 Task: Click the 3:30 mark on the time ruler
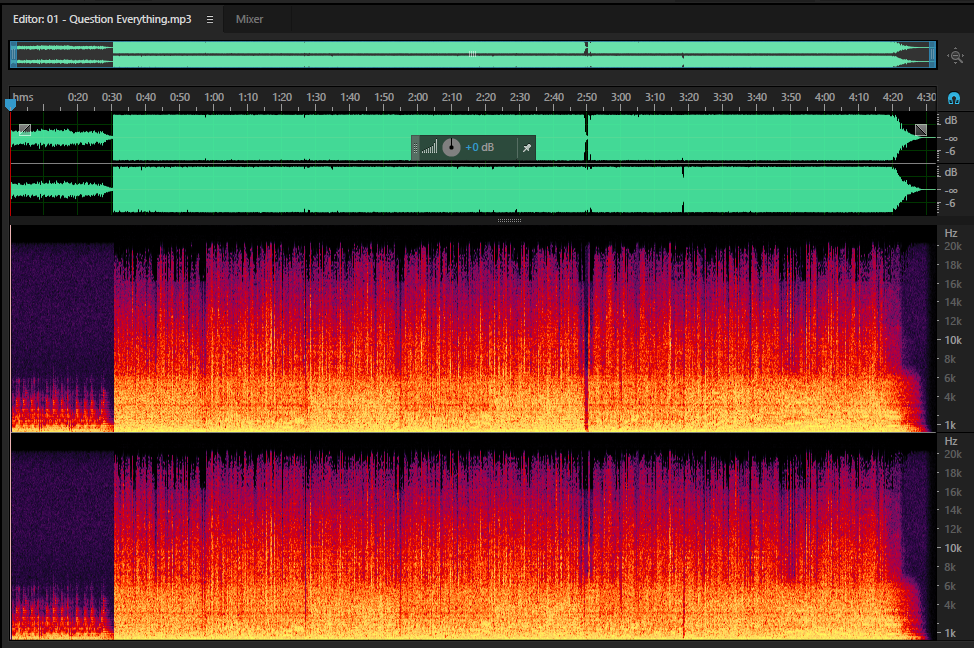click(x=722, y=98)
